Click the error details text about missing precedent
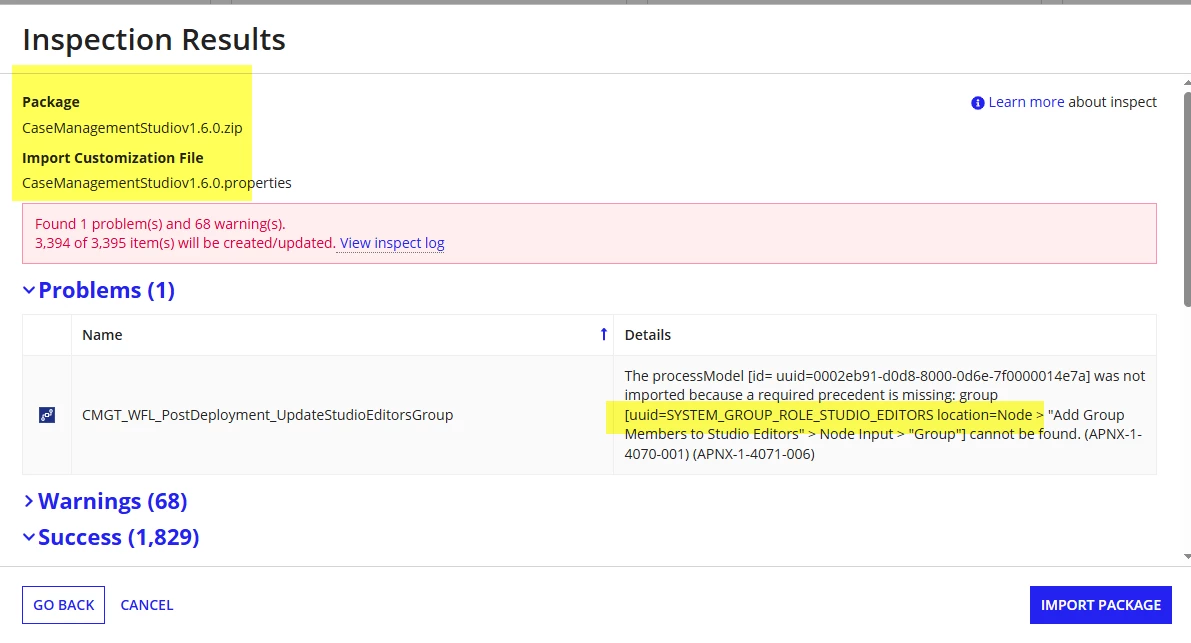 coord(885,414)
